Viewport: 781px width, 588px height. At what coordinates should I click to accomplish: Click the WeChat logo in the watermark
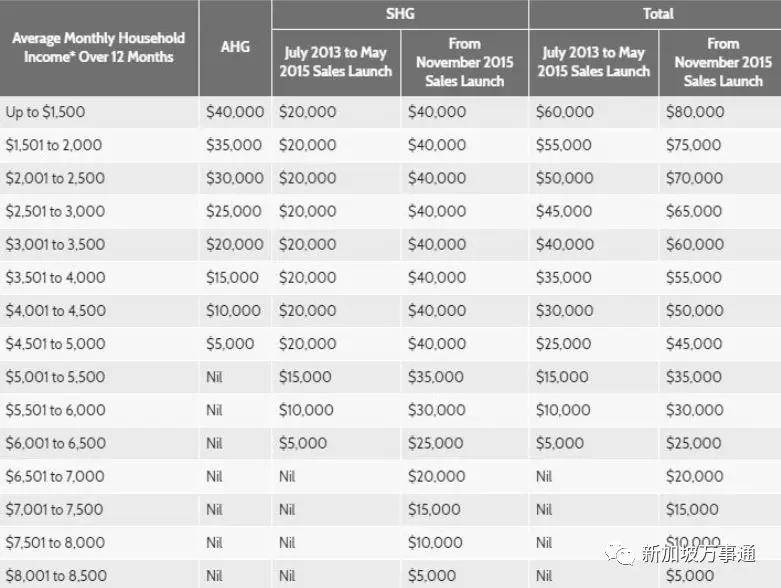click(622, 553)
